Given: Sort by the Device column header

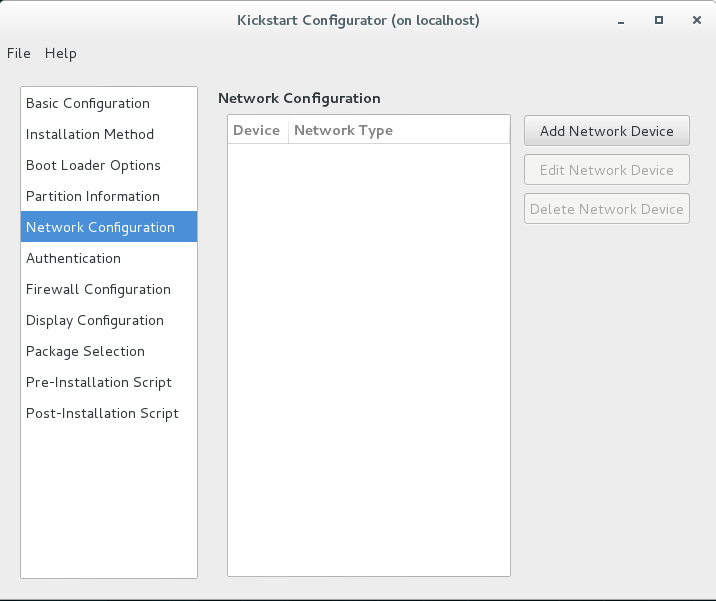Looking at the screenshot, I should click(x=258, y=130).
